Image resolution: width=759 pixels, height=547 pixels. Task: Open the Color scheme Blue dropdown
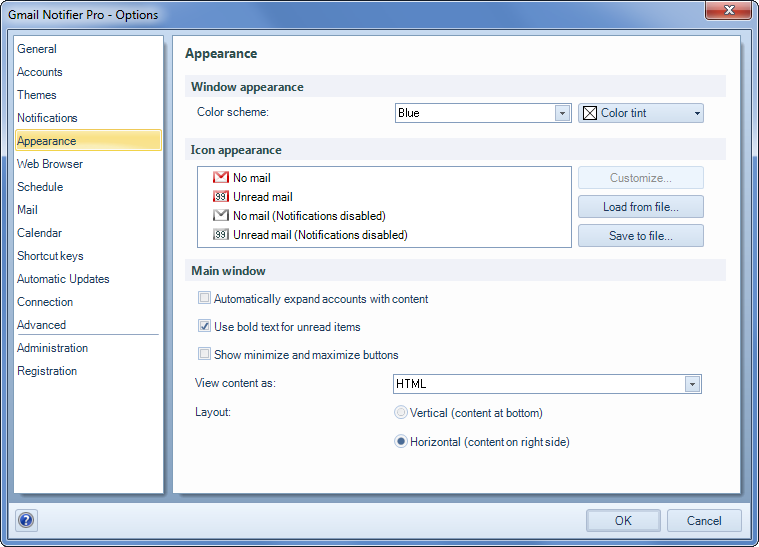tap(483, 113)
